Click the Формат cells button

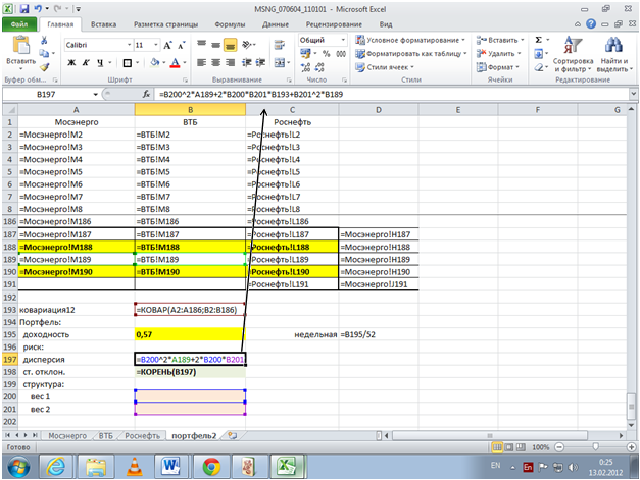coord(498,67)
